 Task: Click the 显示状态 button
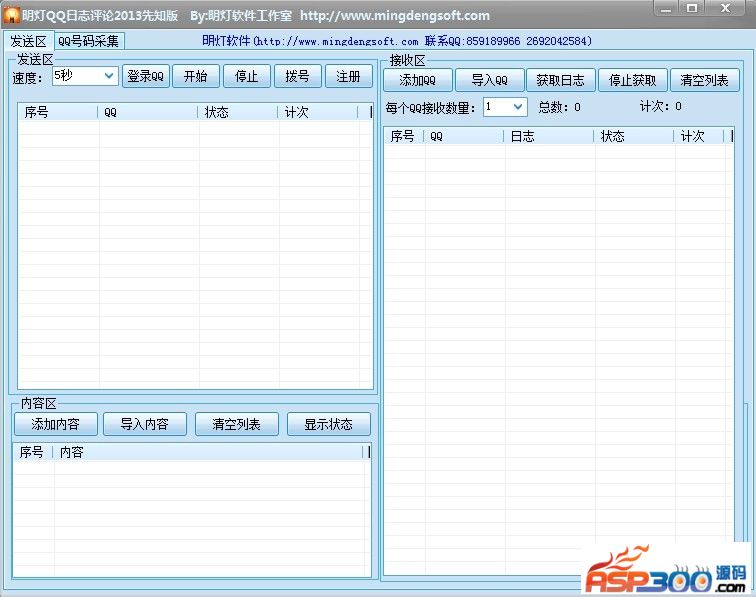[x=329, y=424]
